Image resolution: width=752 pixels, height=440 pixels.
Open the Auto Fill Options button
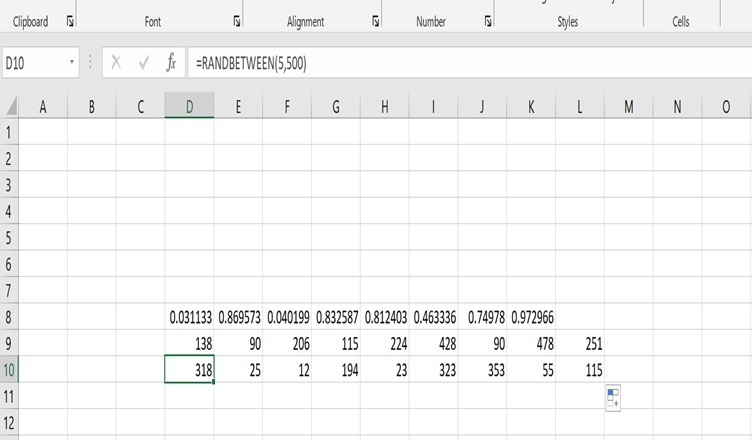click(x=613, y=398)
